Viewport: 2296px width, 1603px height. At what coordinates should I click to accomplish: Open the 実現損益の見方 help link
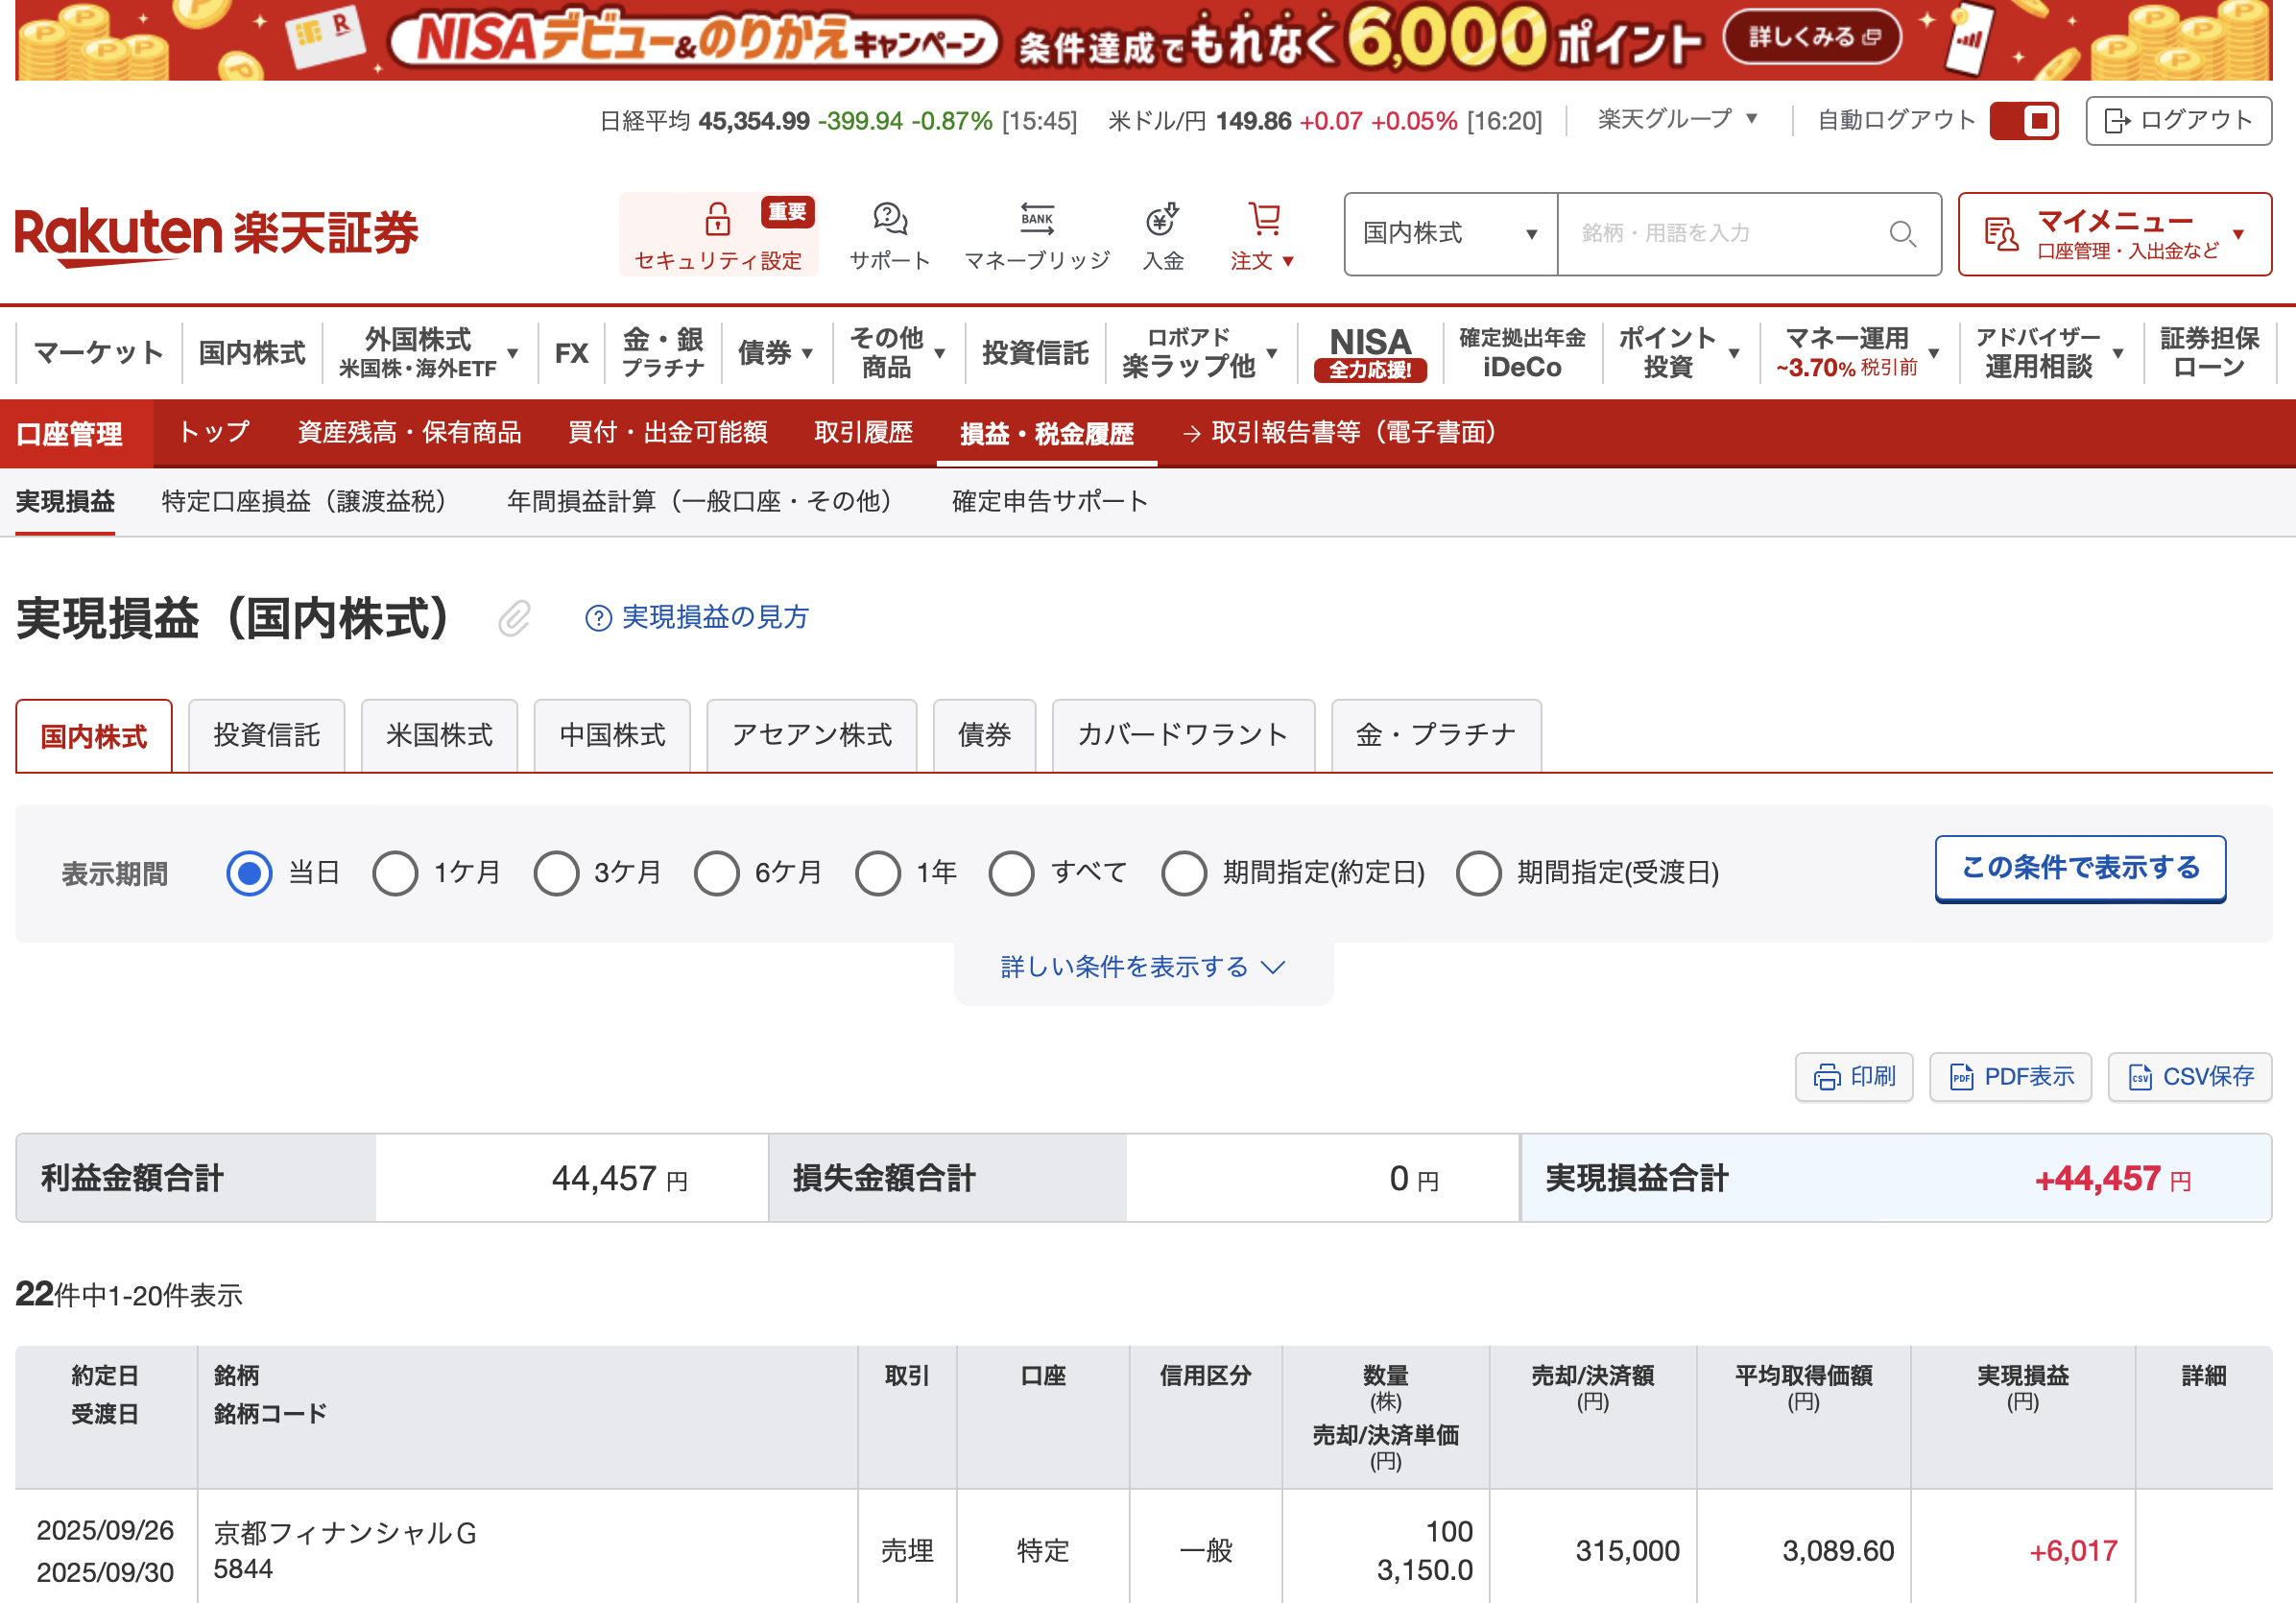point(697,617)
